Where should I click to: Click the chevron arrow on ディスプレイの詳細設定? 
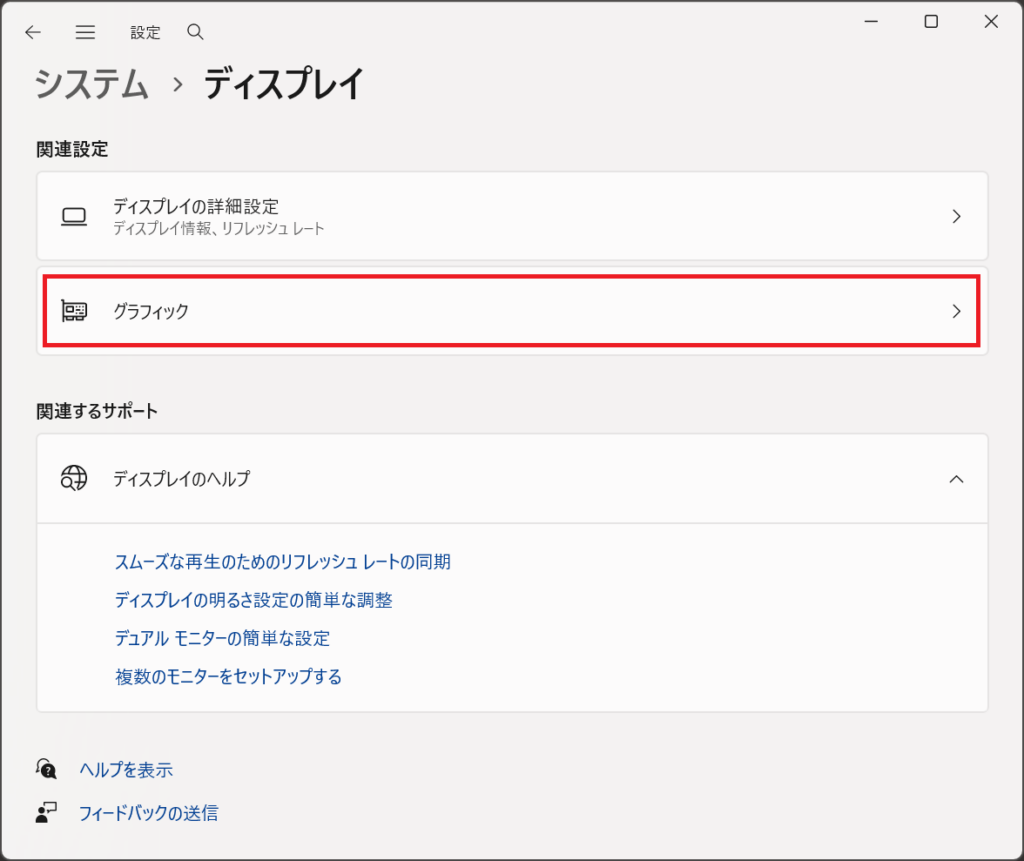(956, 216)
